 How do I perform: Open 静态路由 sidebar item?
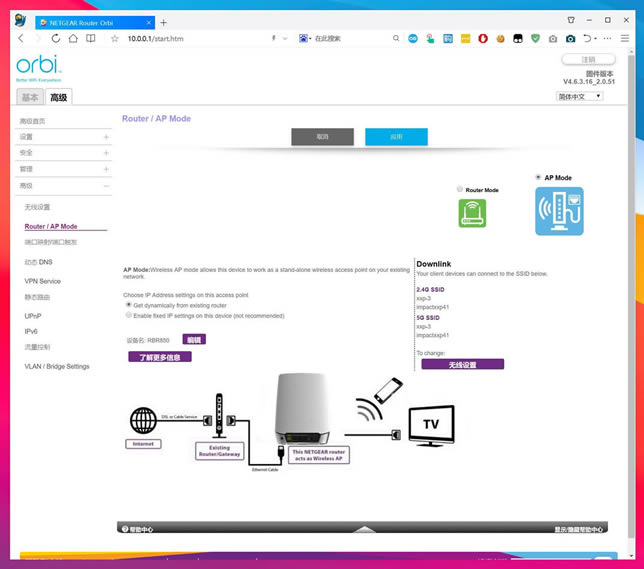[37, 297]
